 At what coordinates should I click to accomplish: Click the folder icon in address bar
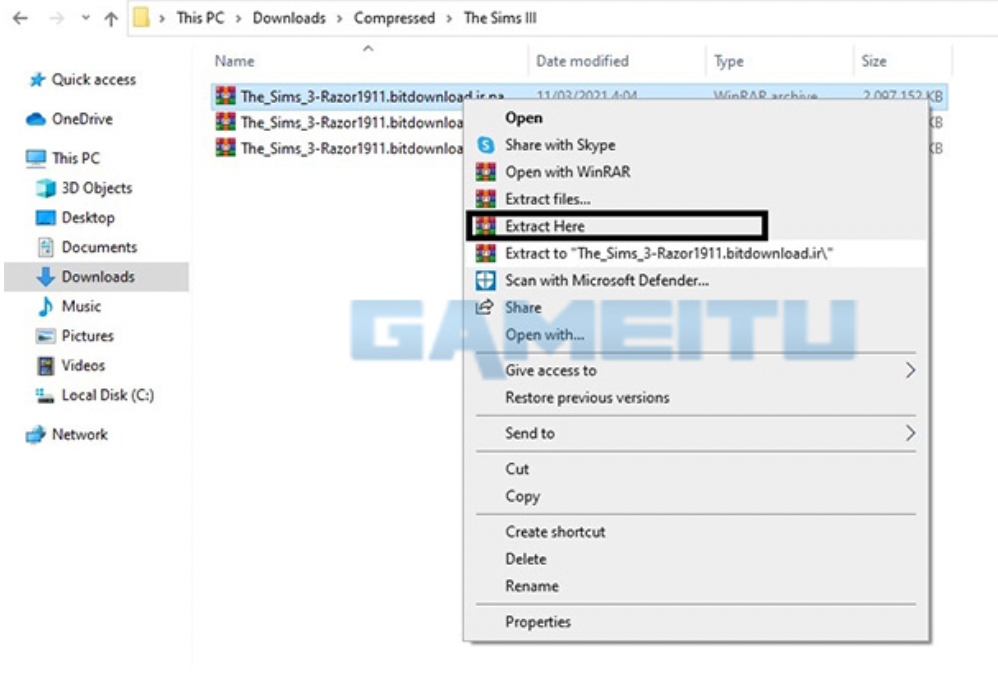(x=141, y=18)
